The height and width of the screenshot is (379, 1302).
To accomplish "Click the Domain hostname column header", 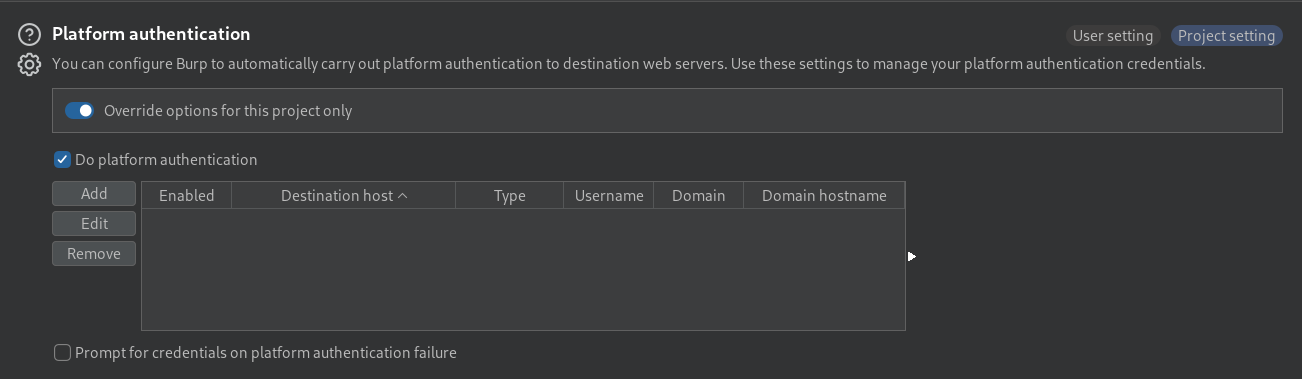I will coord(824,196).
